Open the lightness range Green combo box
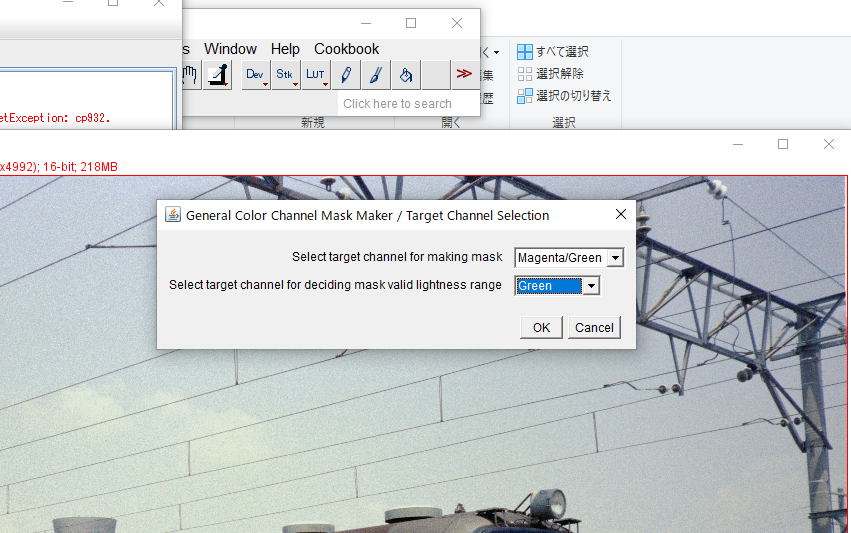This screenshot has height=533, width=851. click(557, 285)
